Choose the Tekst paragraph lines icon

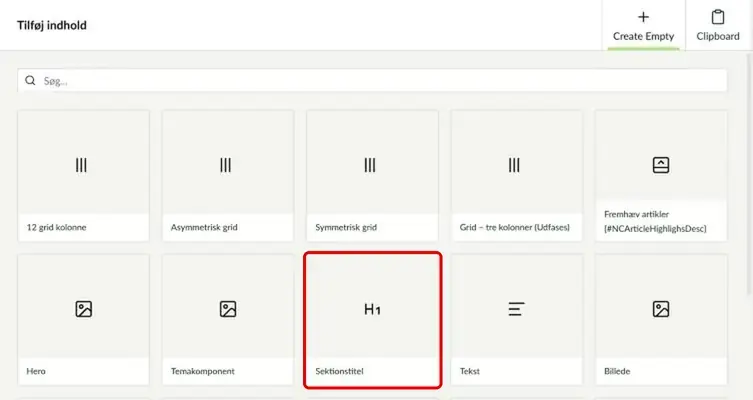click(x=516, y=309)
